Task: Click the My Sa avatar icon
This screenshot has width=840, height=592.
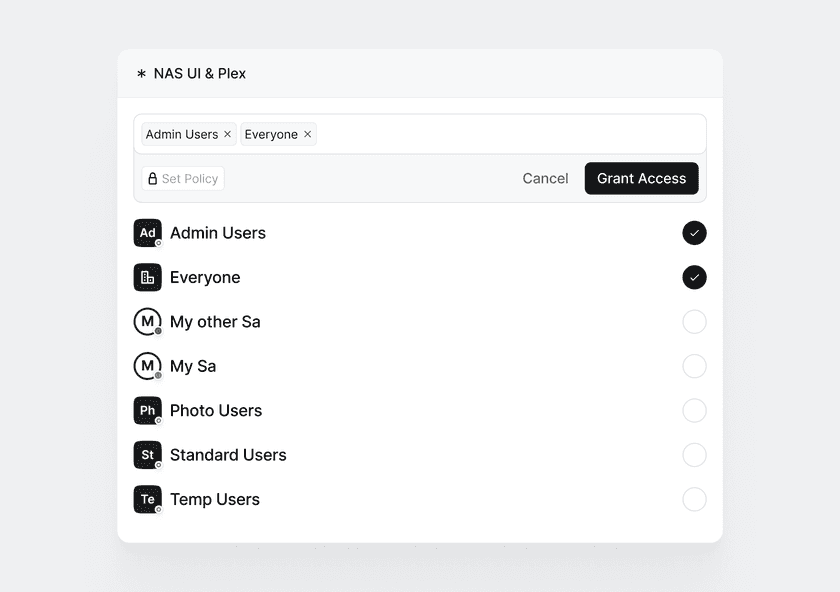Action: (x=147, y=366)
